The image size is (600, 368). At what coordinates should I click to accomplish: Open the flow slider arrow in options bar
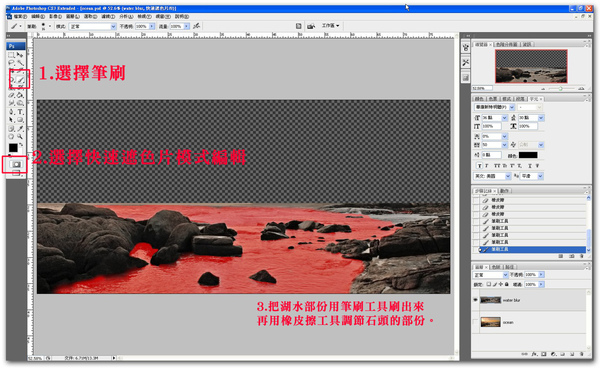[187, 26]
